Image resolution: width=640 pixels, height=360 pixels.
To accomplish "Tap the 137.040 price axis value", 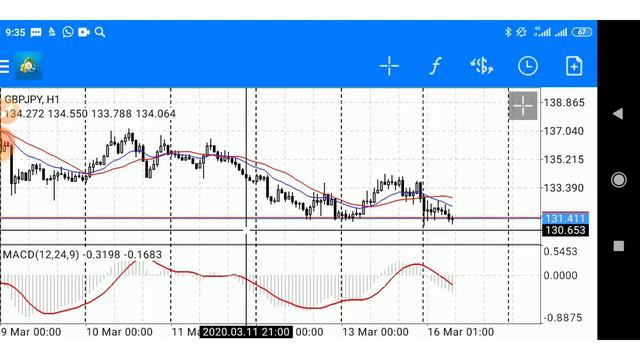I will (x=564, y=131).
